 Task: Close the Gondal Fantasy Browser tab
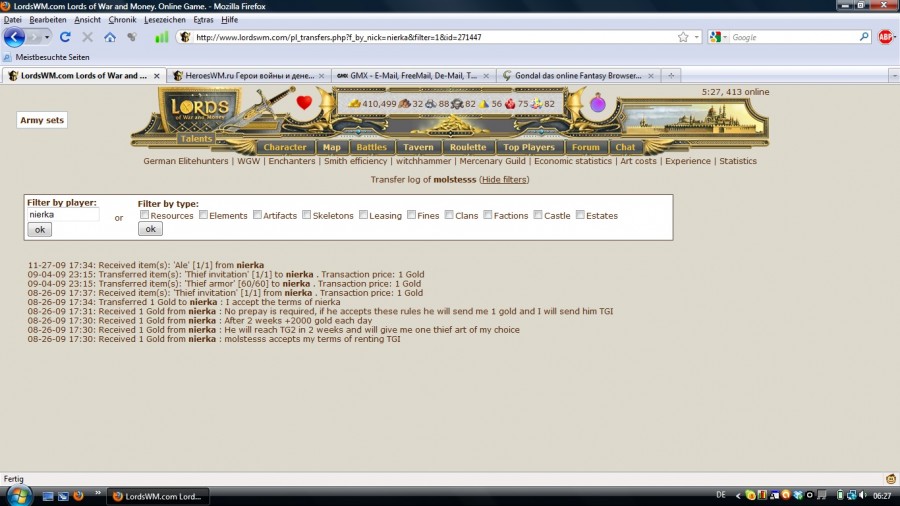click(651, 76)
